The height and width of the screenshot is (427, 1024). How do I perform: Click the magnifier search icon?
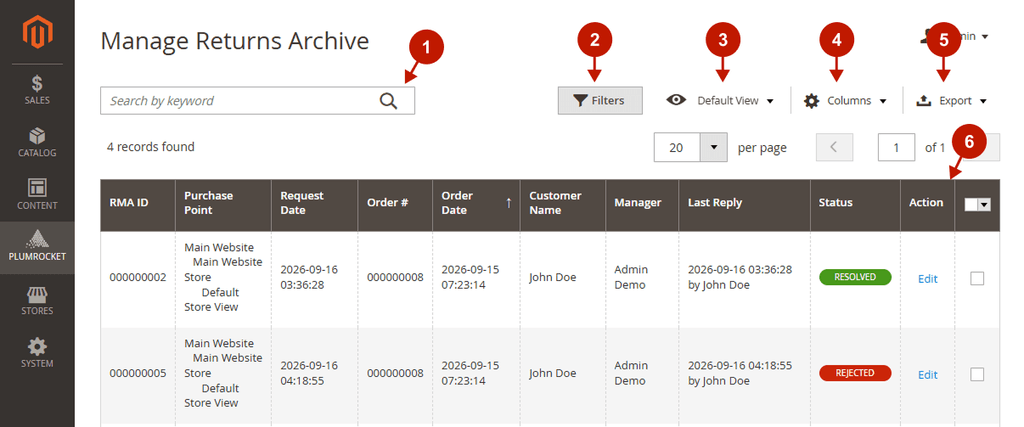tap(389, 101)
